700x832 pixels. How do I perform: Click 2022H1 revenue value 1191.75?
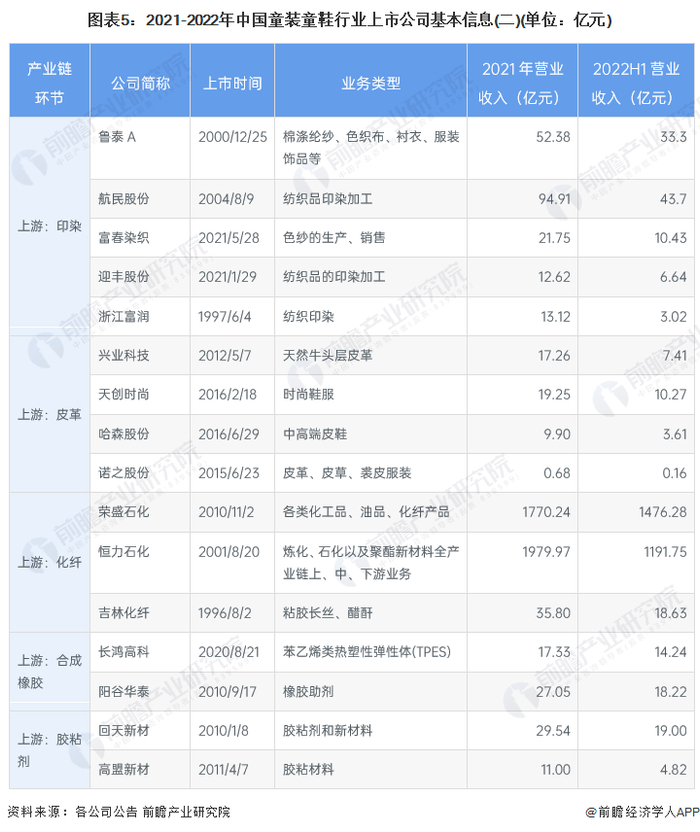pyautogui.click(x=665, y=552)
